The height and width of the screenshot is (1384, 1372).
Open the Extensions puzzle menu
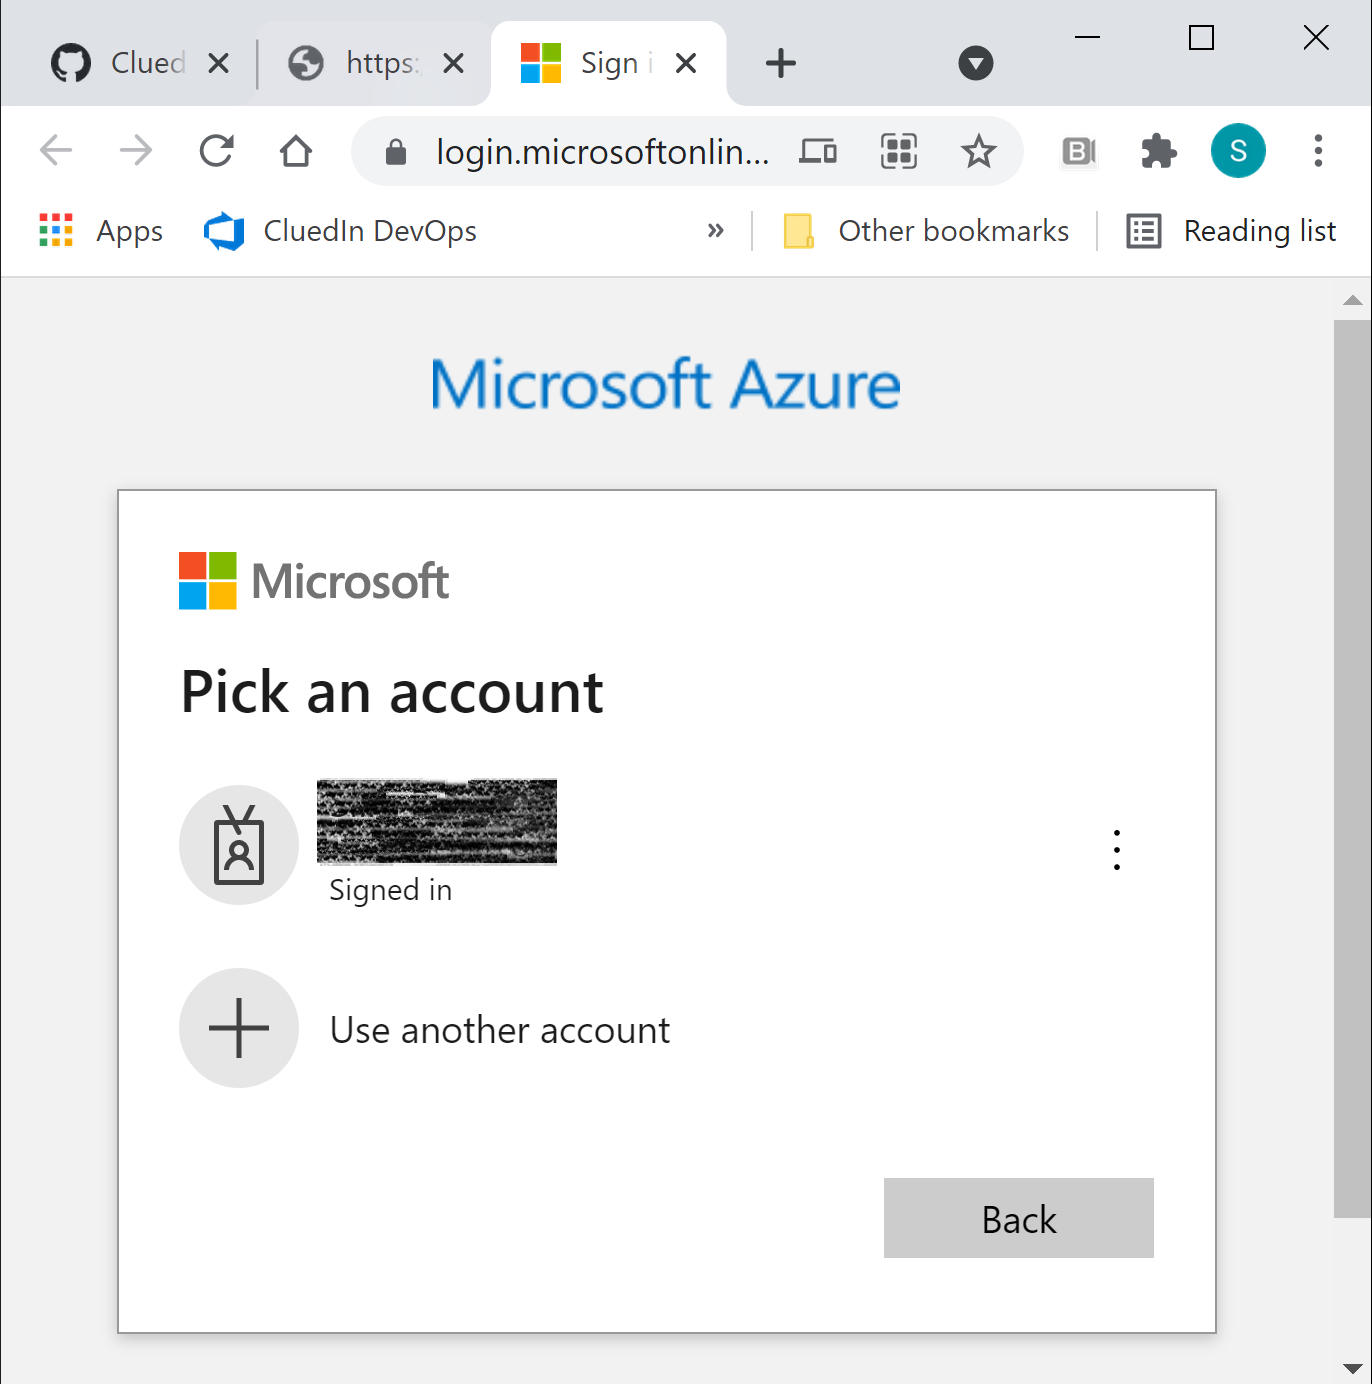pos(1158,151)
